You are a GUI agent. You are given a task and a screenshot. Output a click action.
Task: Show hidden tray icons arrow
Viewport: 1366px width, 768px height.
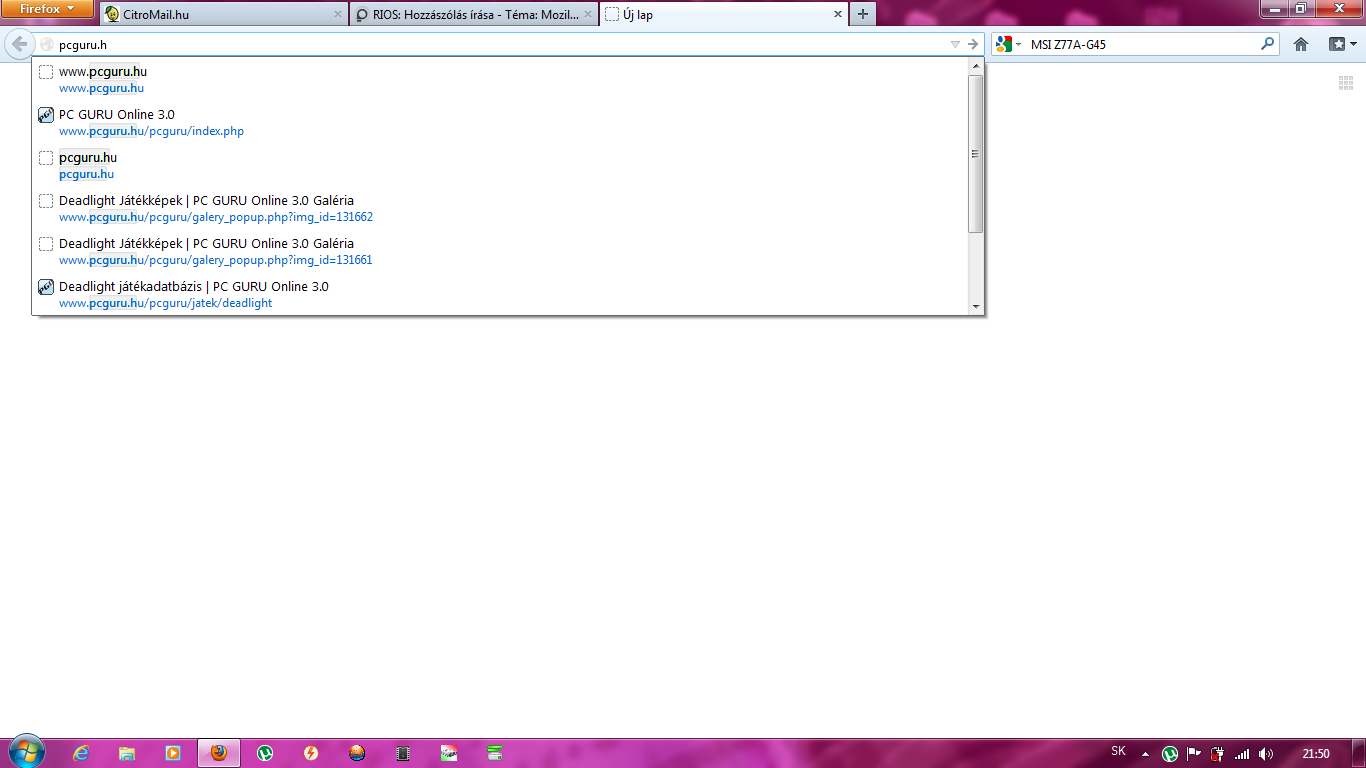1146,754
